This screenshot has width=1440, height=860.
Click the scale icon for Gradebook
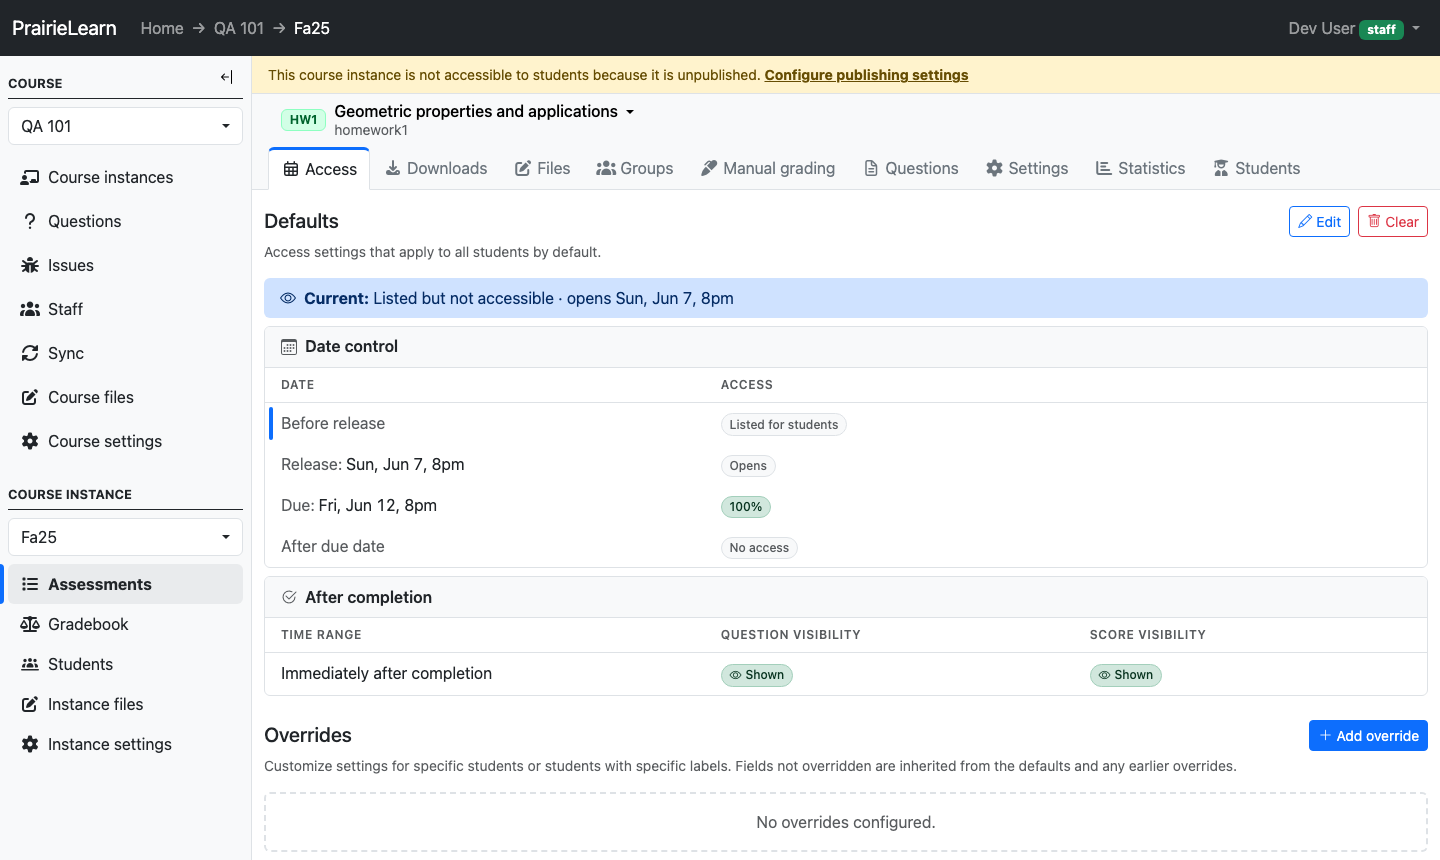30,624
